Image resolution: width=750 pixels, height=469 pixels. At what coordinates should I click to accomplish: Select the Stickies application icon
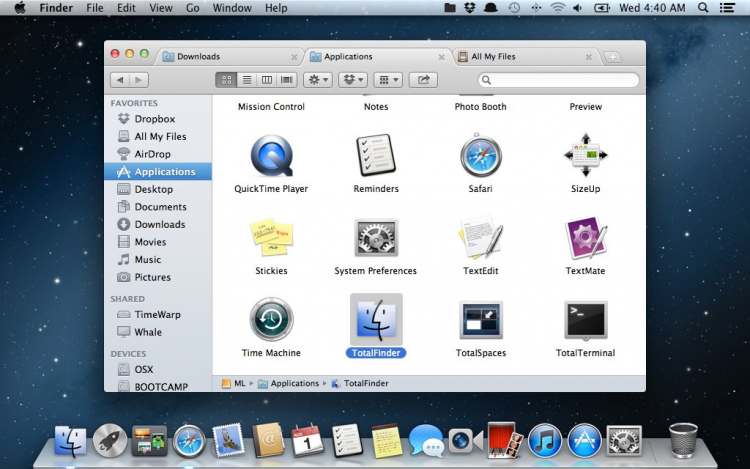[271, 238]
